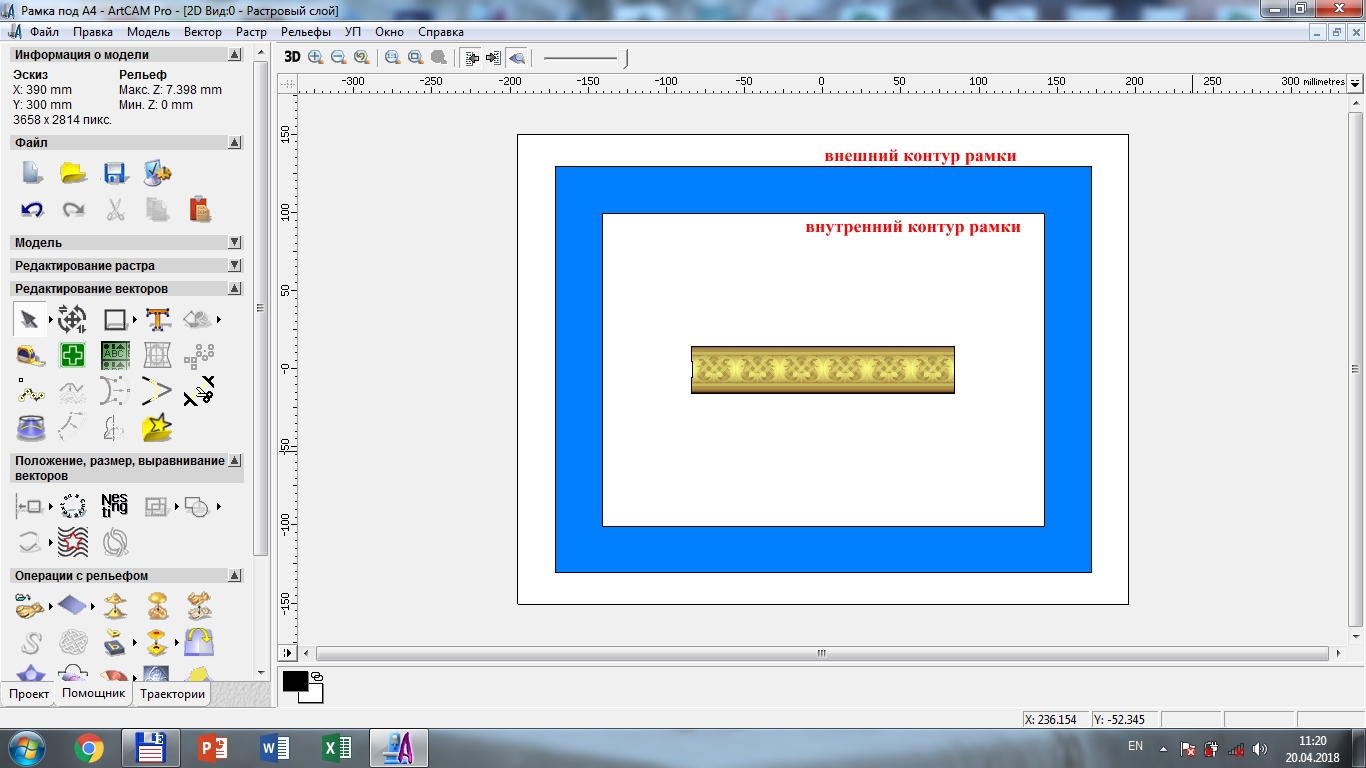This screenshot has width=1366, height=768.
Task: Switch to 3D view button
Action: (292, 57)
